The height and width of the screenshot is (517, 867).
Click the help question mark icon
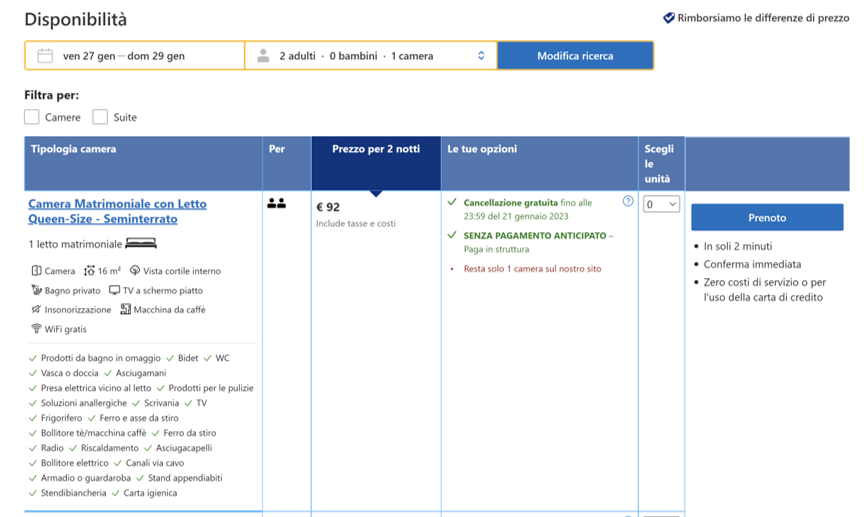(x=628, y=201)
